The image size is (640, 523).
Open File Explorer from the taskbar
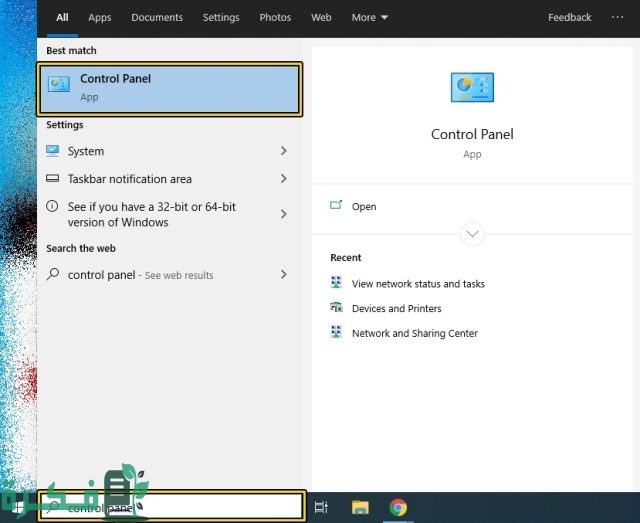pyautogui.click(x=360, y=508)
